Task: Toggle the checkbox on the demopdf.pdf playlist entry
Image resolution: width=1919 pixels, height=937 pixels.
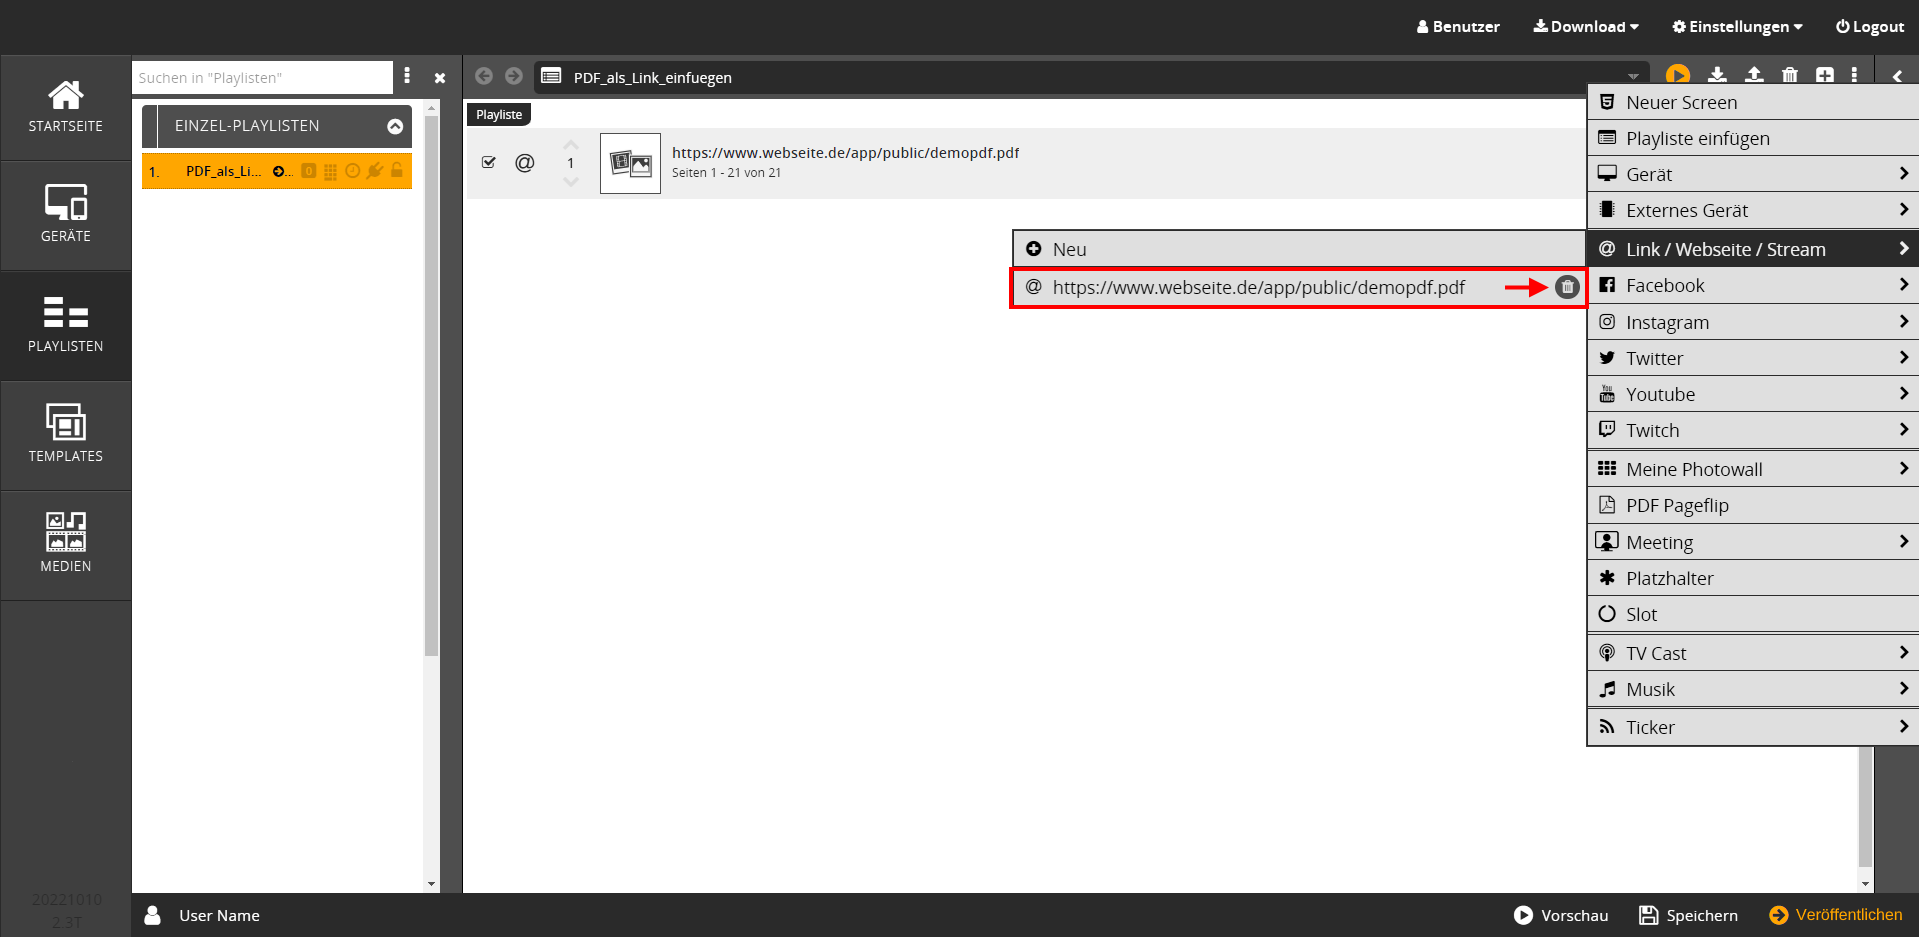Action: pos(489,162)
